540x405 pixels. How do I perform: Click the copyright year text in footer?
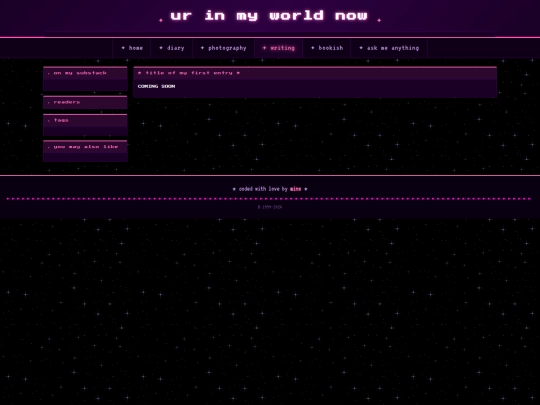270,207
